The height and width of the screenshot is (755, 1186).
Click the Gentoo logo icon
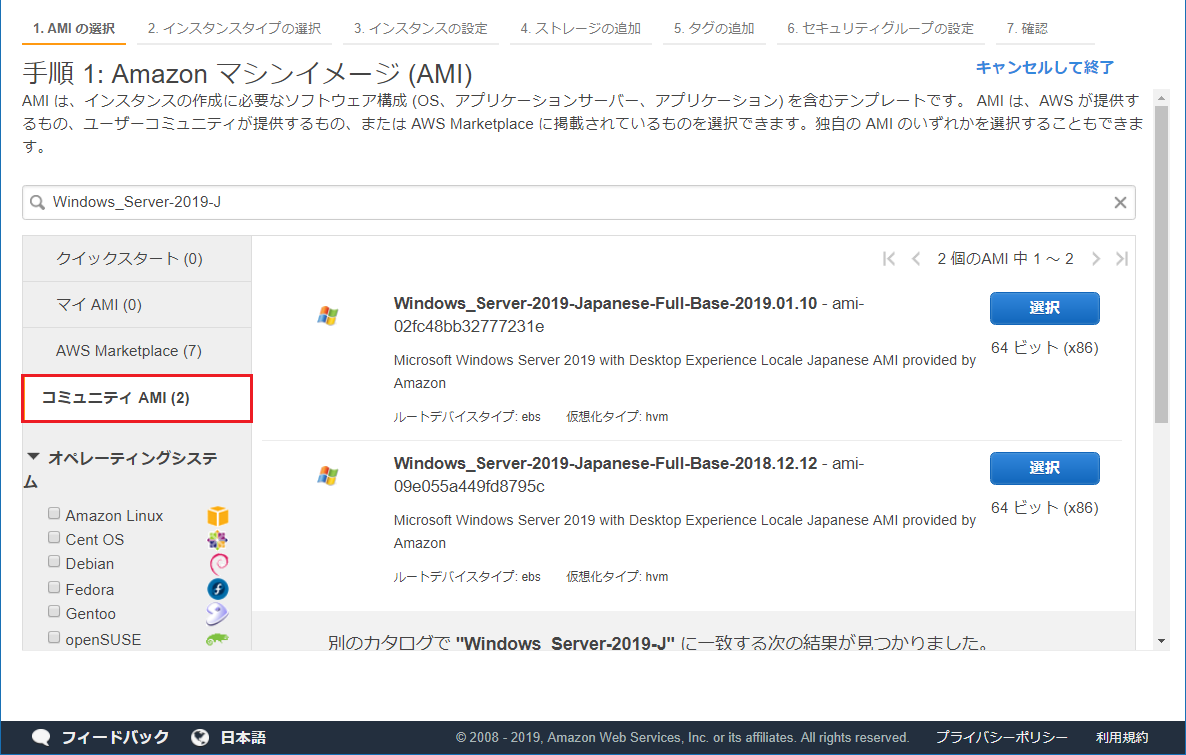coord(217,613)
